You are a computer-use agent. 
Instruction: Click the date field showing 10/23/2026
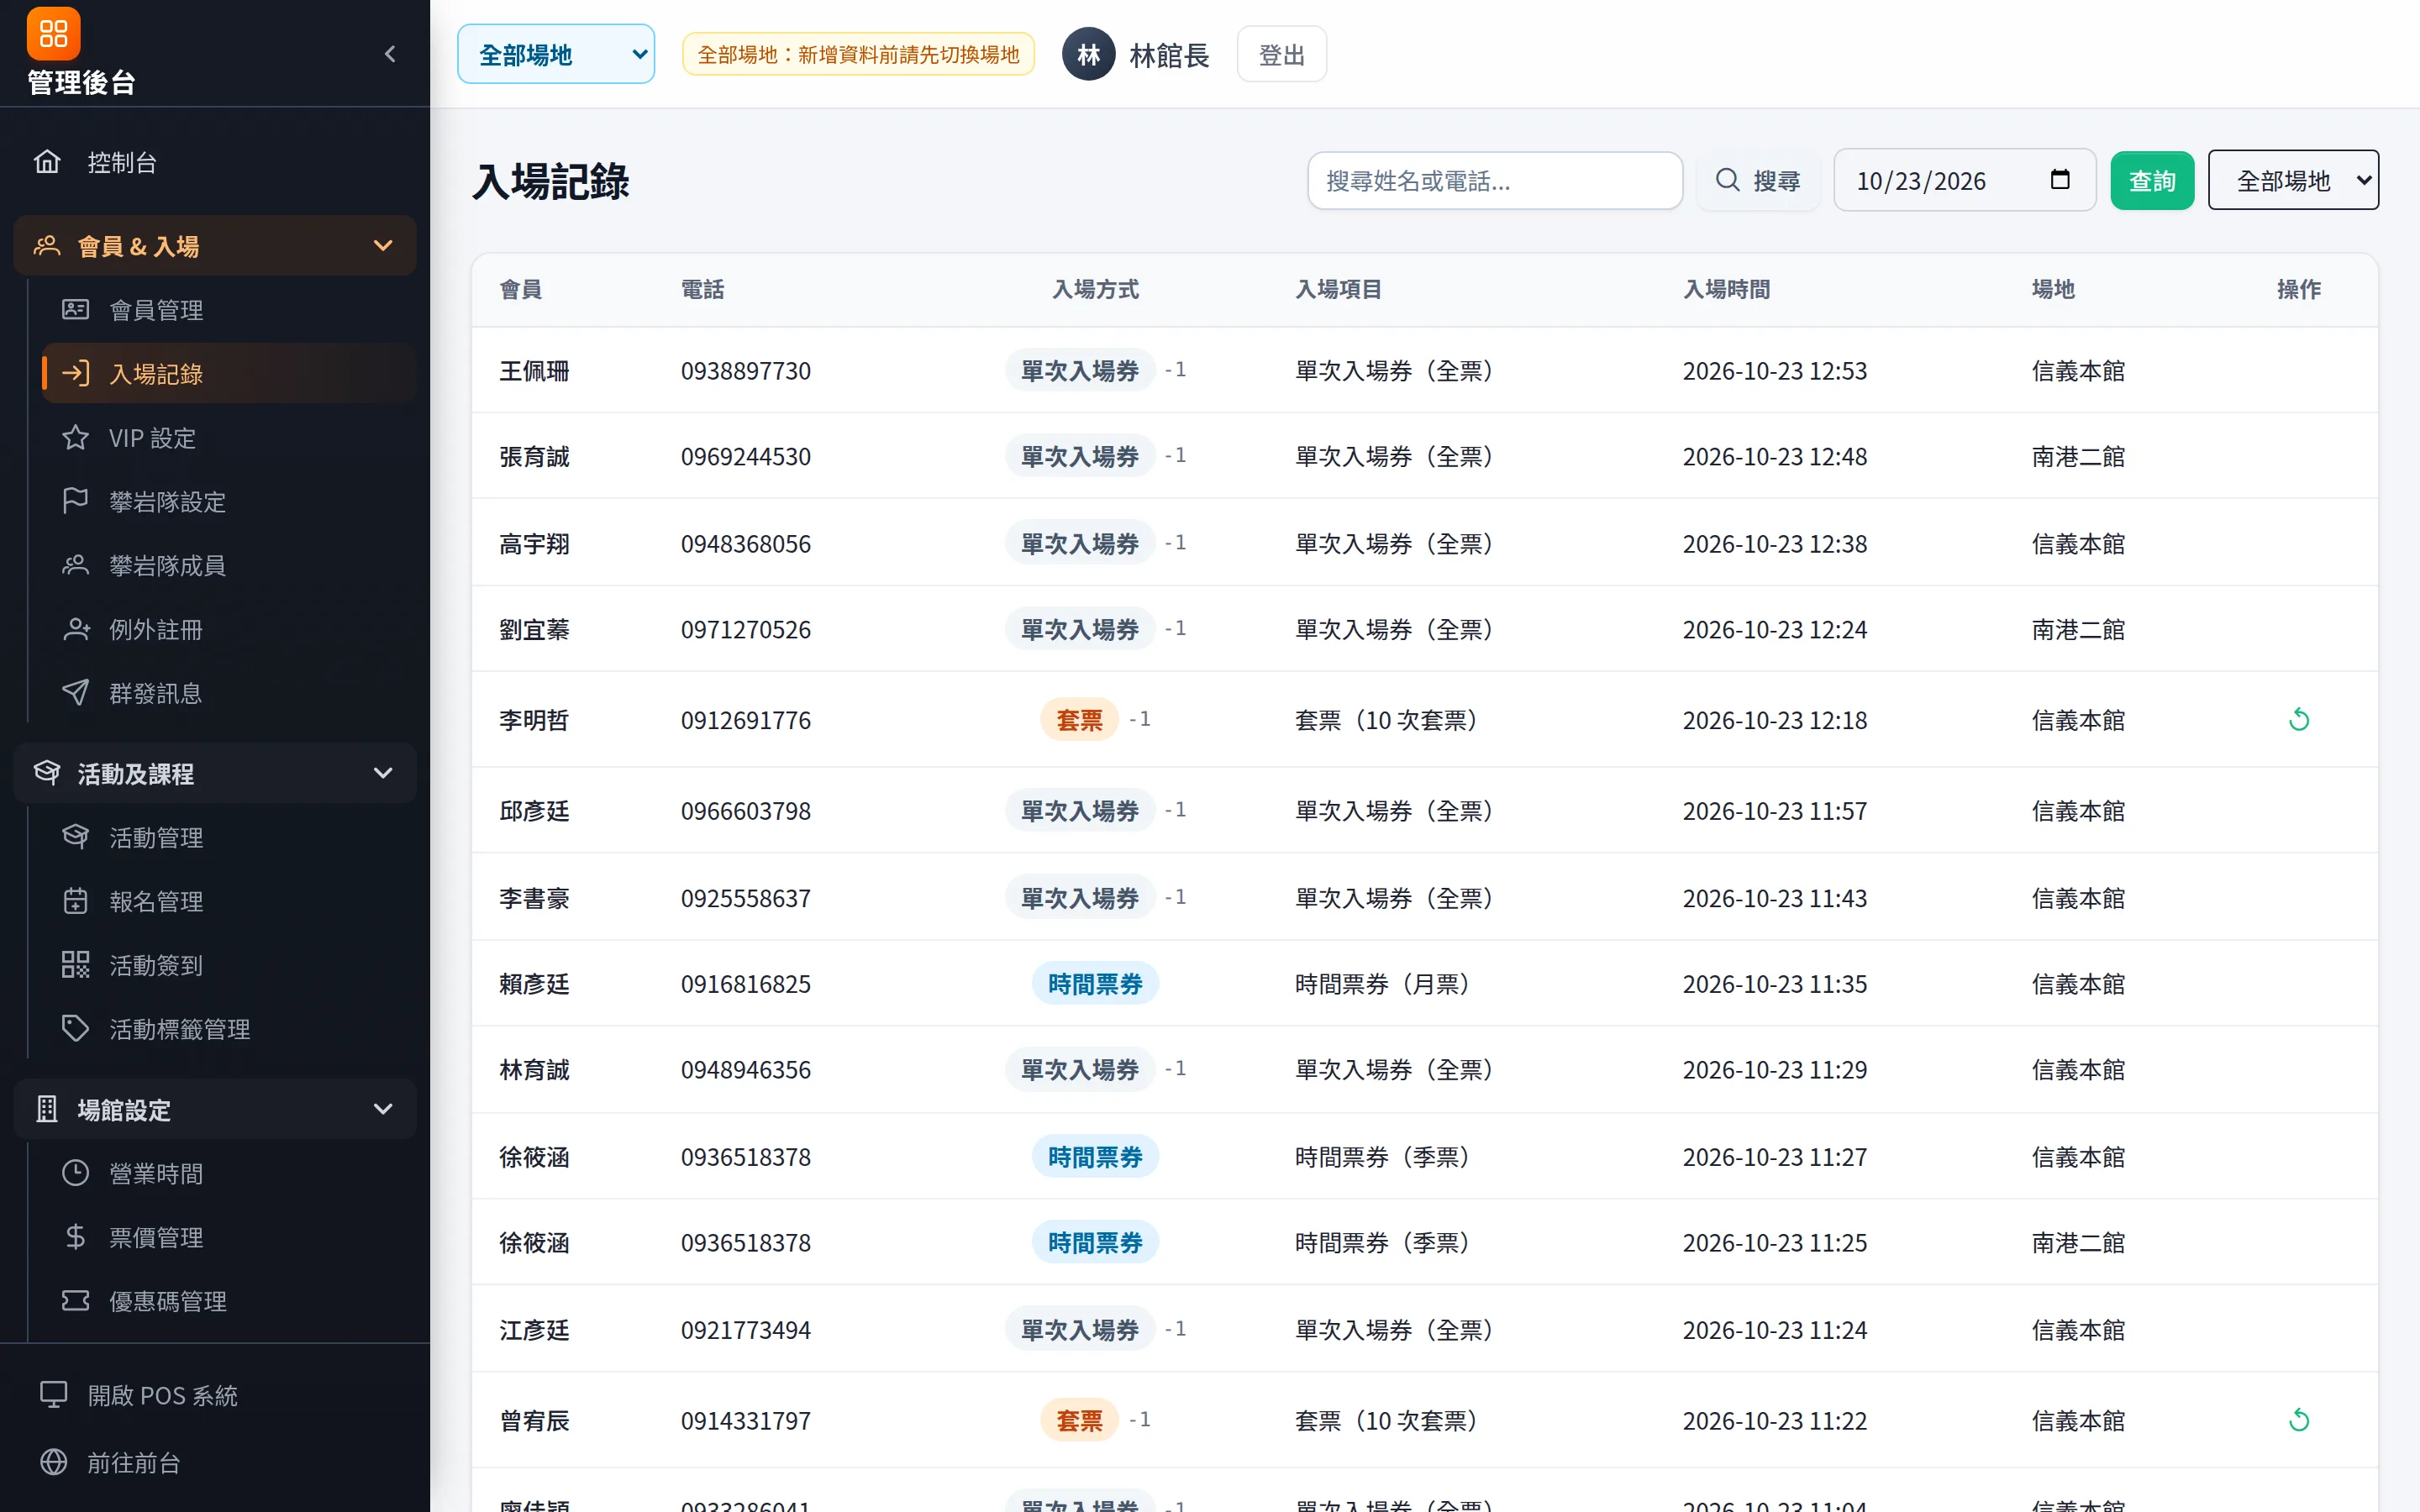tap(1964, 181)
